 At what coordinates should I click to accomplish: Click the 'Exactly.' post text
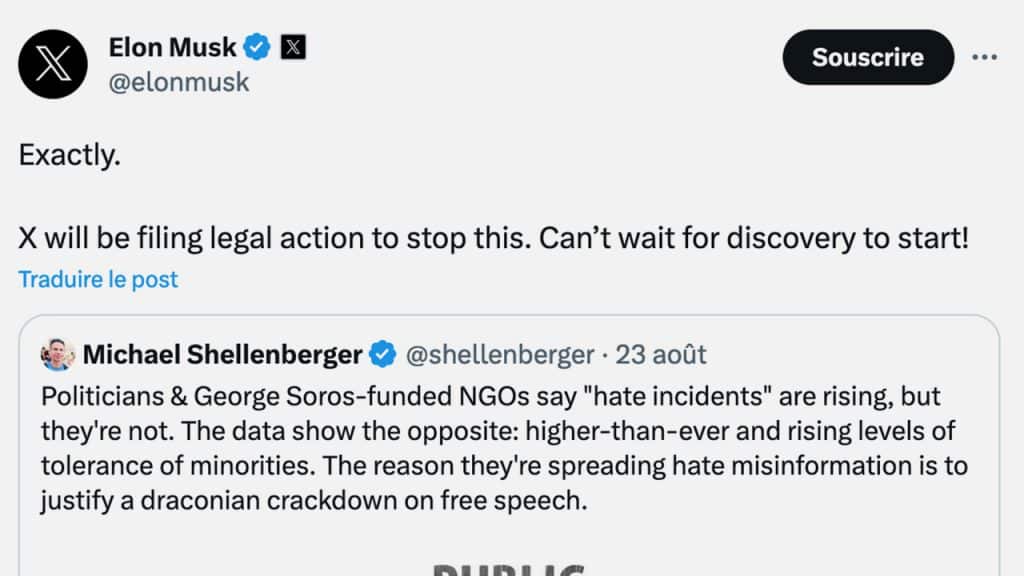[70, 155]
